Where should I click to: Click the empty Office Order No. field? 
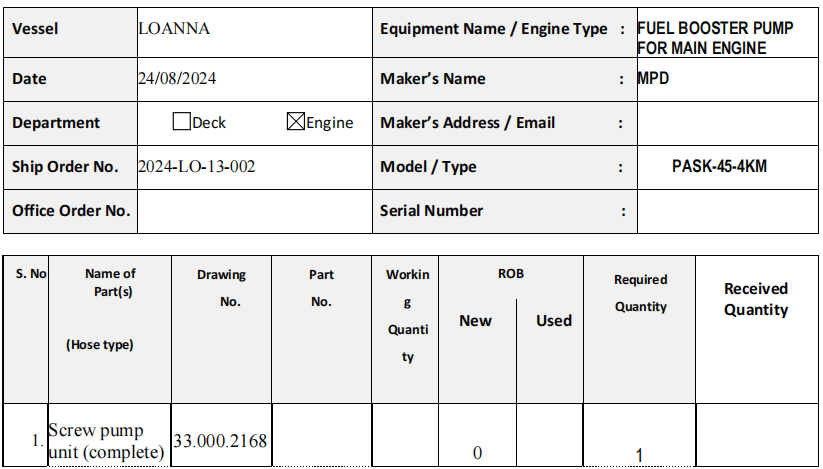[x=254, y=211]
